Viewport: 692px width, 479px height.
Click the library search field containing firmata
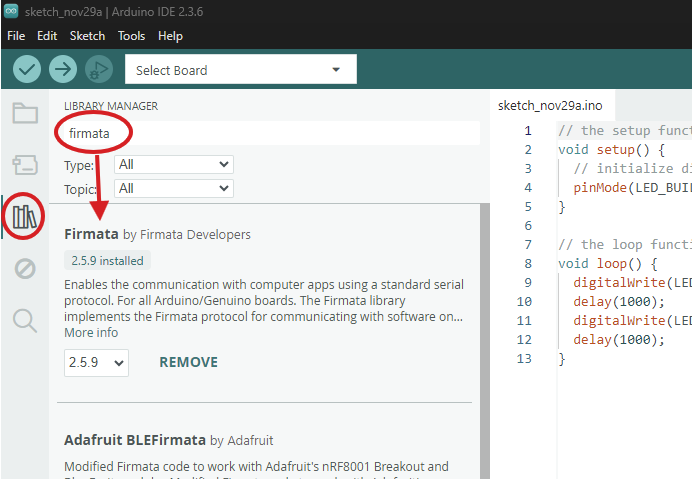[270, 133]
